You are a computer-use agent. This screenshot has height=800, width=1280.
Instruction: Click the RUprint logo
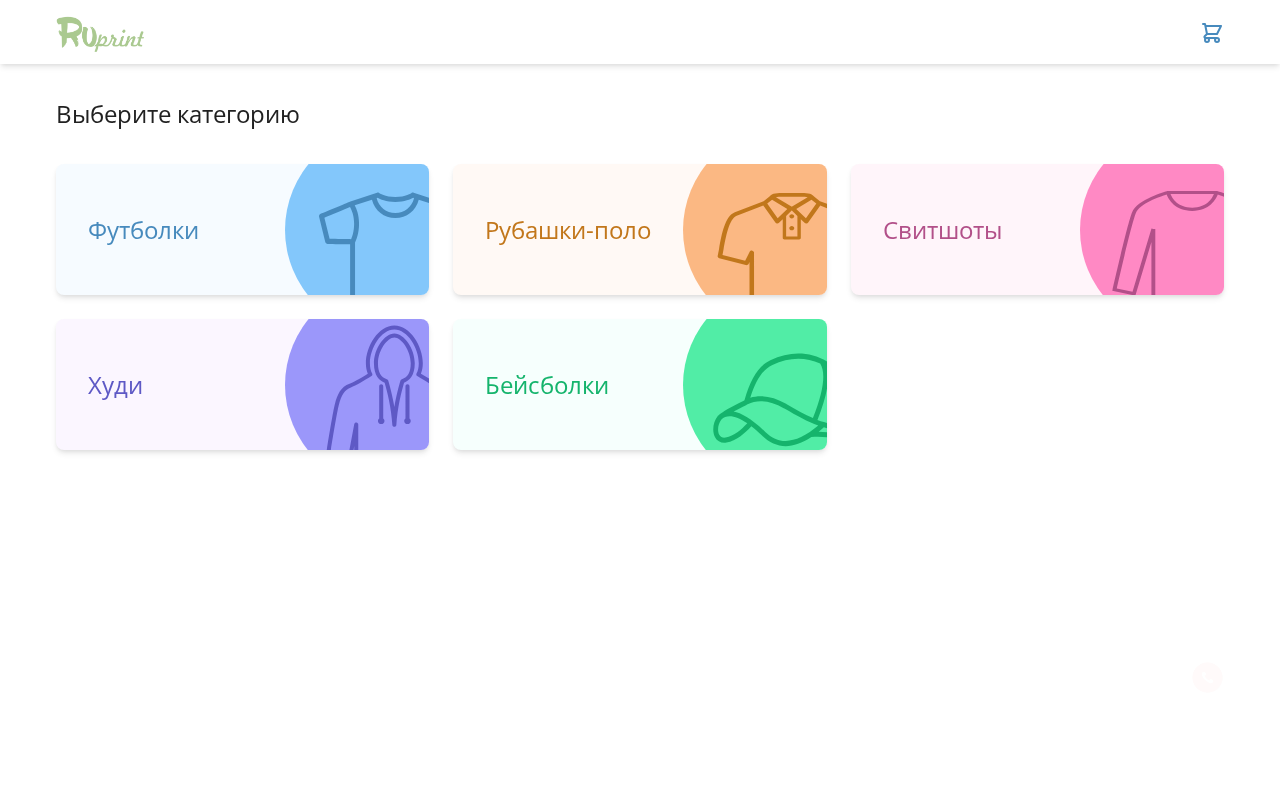coord(100,34)
